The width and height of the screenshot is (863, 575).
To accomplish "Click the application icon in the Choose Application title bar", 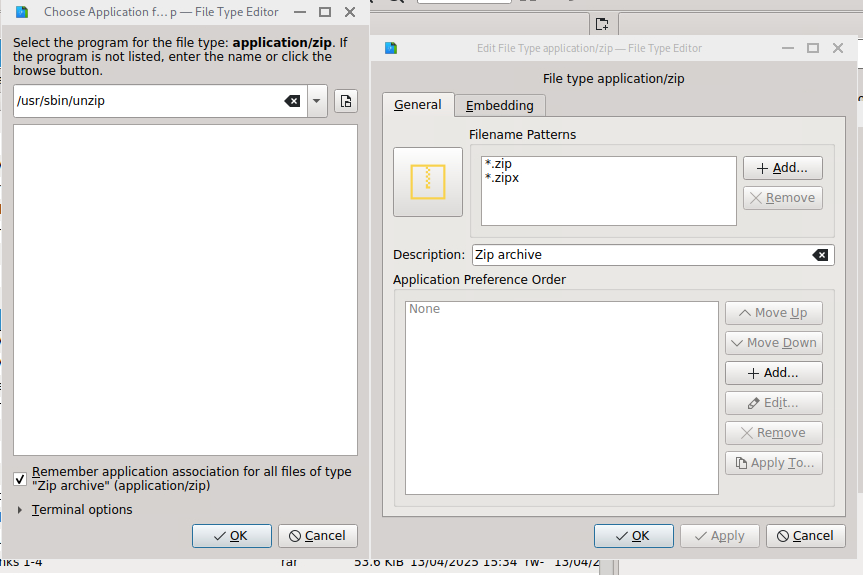I will pos(22,12).
